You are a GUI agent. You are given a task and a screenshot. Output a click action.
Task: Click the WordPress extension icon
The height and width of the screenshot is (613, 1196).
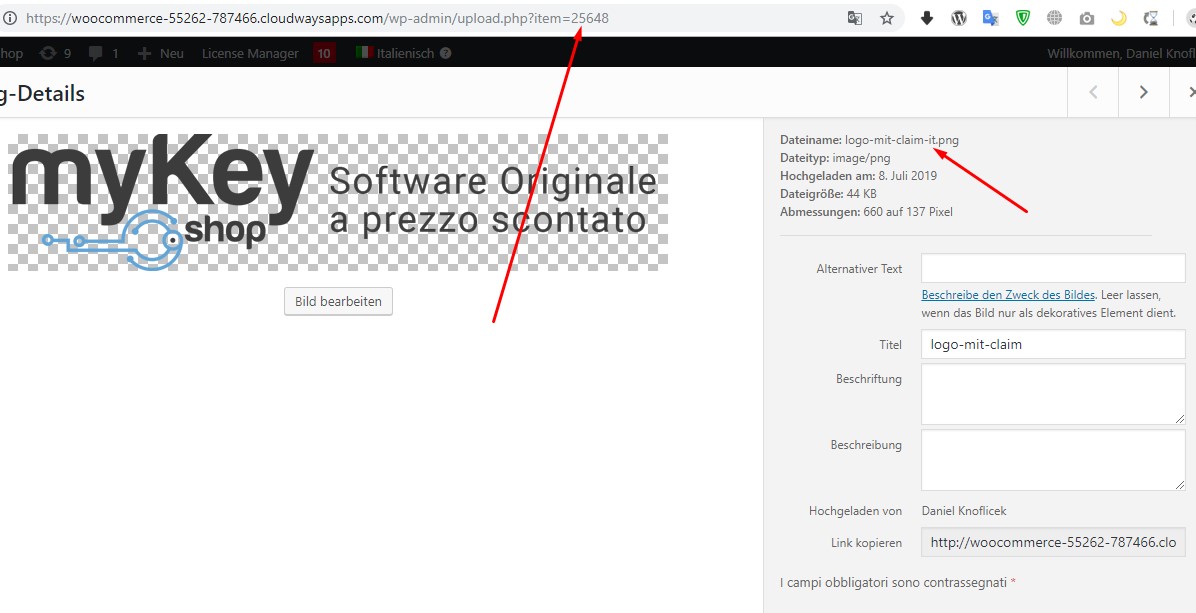click(x=959, y=18)
